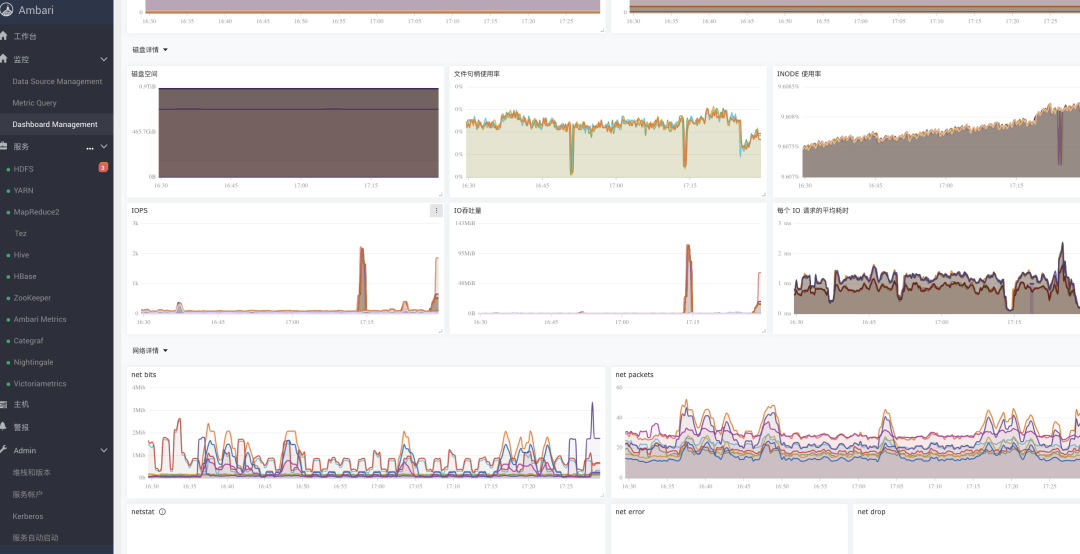Click the IOPS panel title
1080x554 pixels.
tap(139, 211)
